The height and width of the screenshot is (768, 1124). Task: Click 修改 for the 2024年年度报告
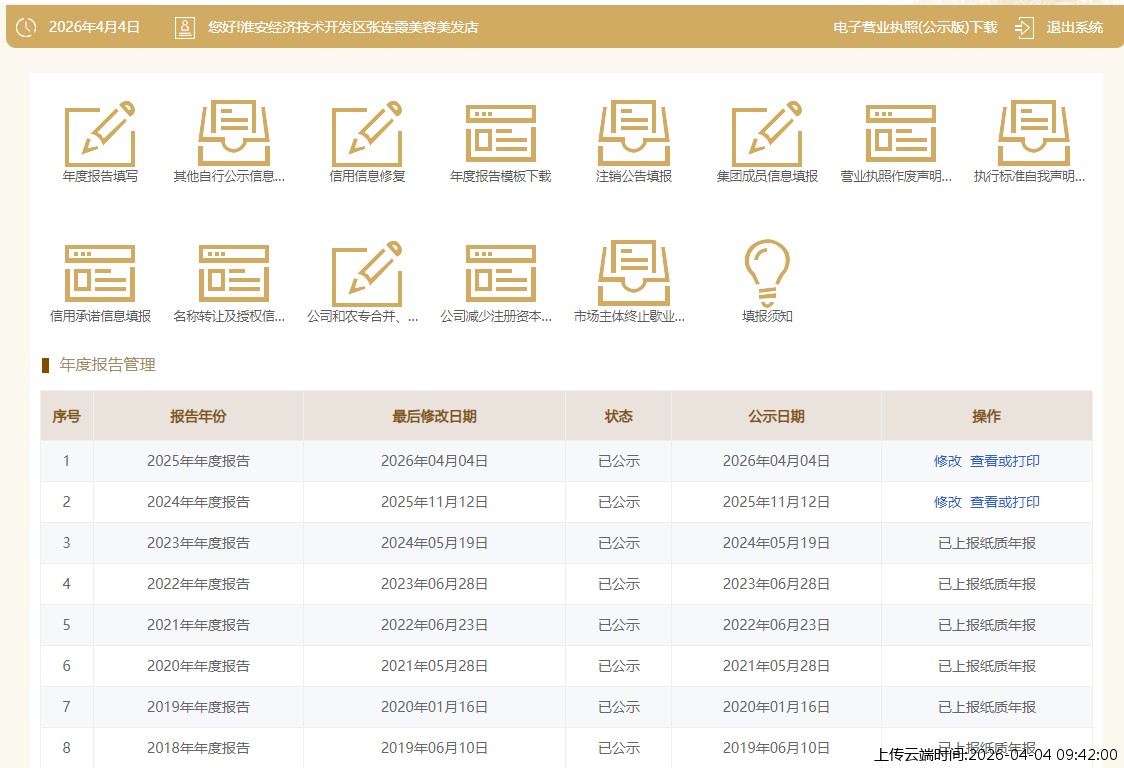(x=947, y=502)
